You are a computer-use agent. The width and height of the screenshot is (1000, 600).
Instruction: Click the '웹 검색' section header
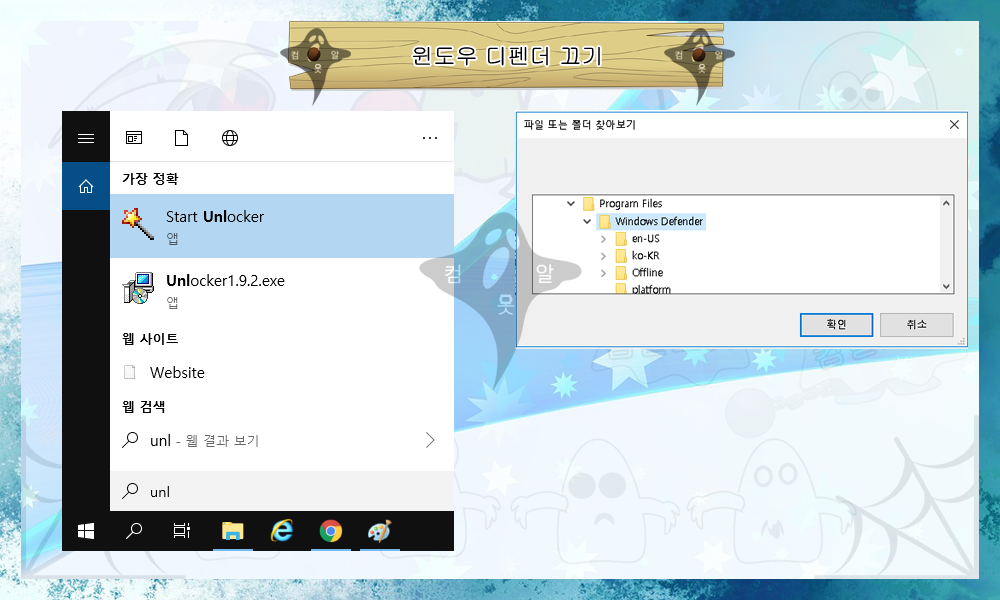pyautogui.click(x=144, y=406)
